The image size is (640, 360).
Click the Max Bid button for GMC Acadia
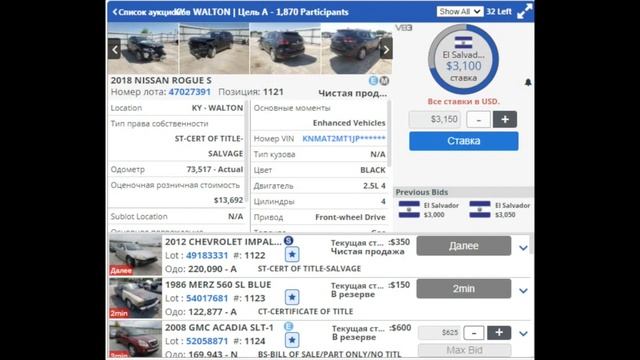click(464, 350)
